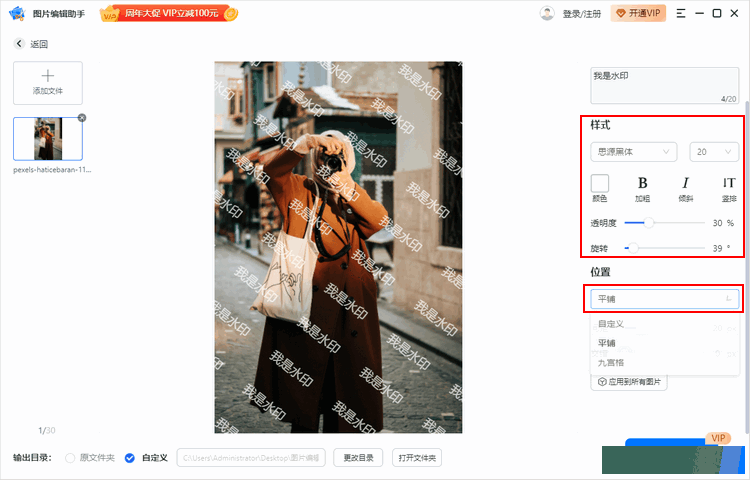Click the 39 rotation value
Viewport: 750px width, 480px height.
pyautogui.click(x=717, y=249)
